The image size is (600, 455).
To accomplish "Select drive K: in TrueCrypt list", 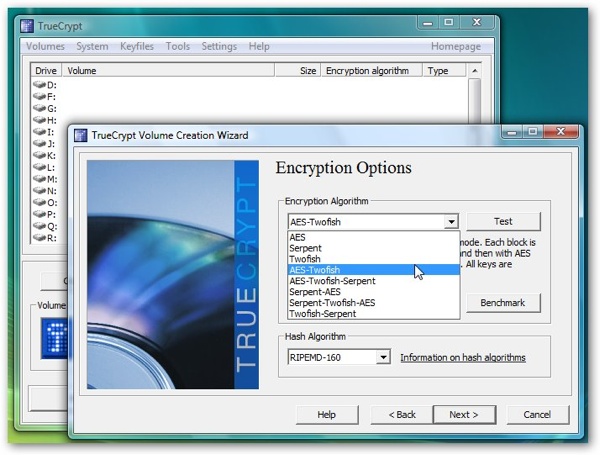I will click(x=44, y=156).
